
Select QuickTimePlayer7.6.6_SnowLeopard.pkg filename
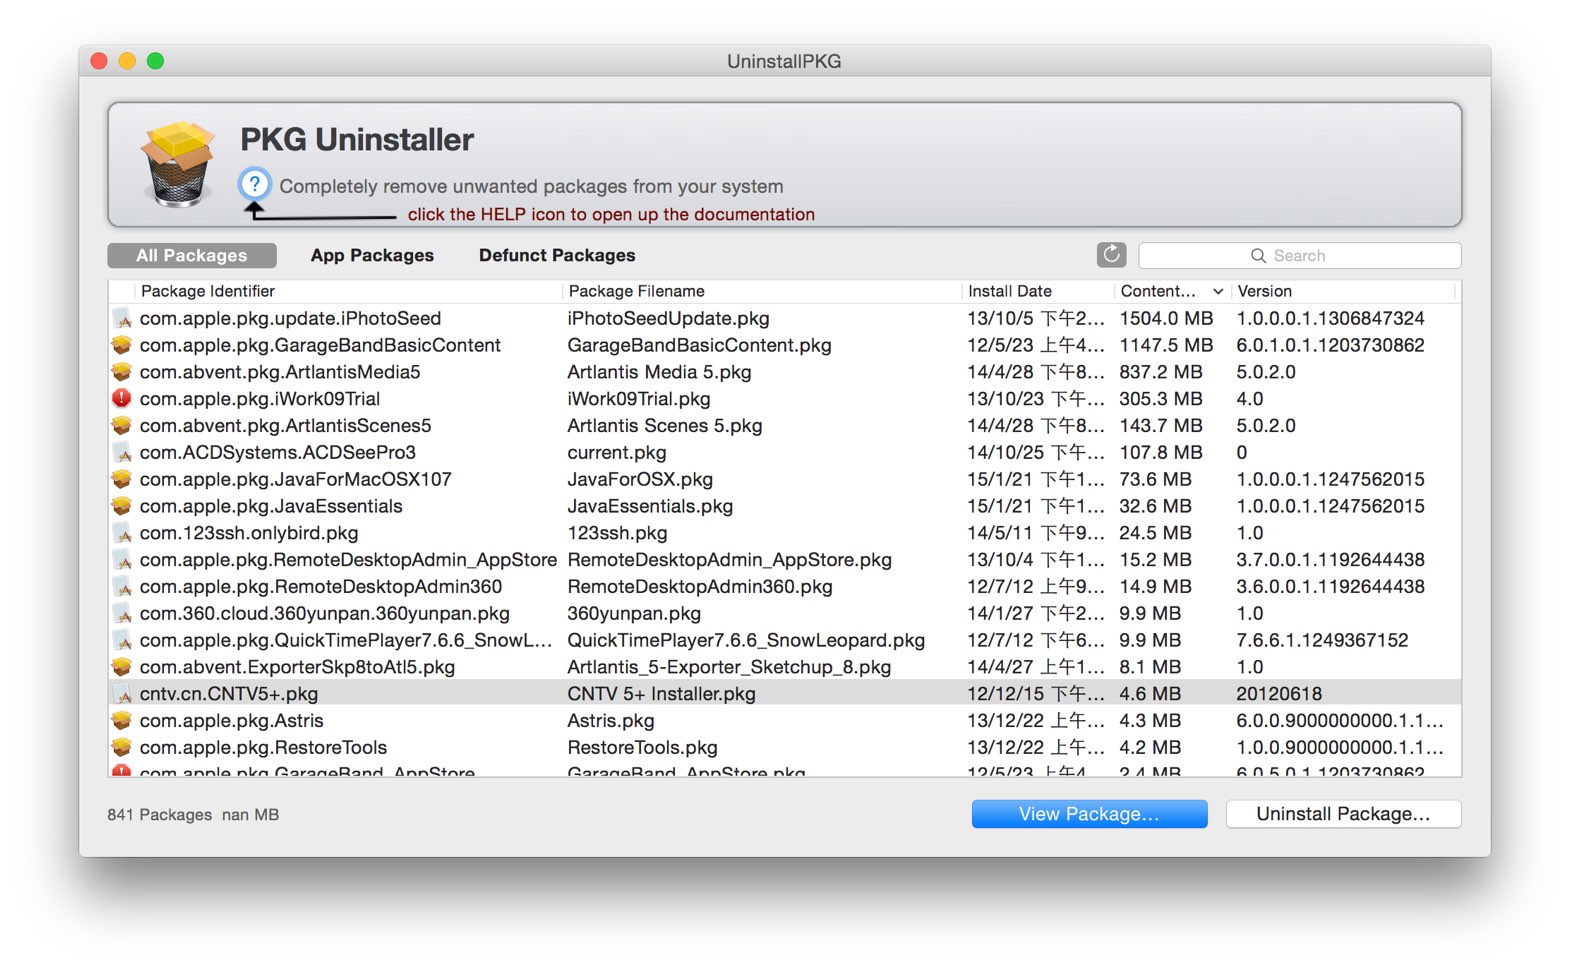tap(746, 640)
